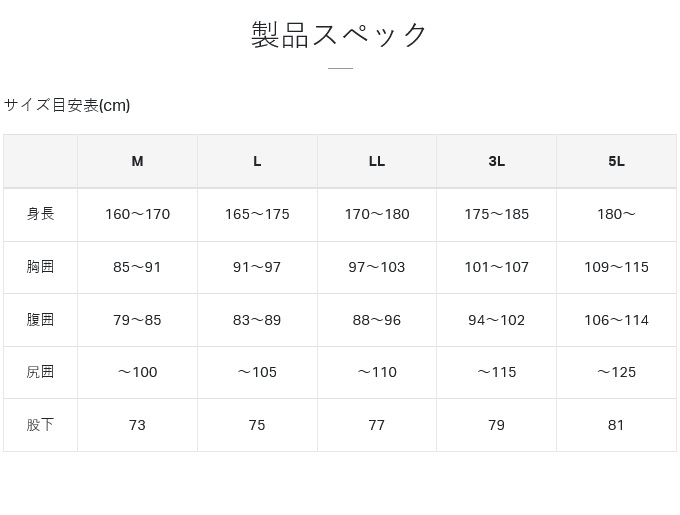Select the L column header
This screenshot has width=680, height=515.
pyautogui.click(x=257, y=161)
